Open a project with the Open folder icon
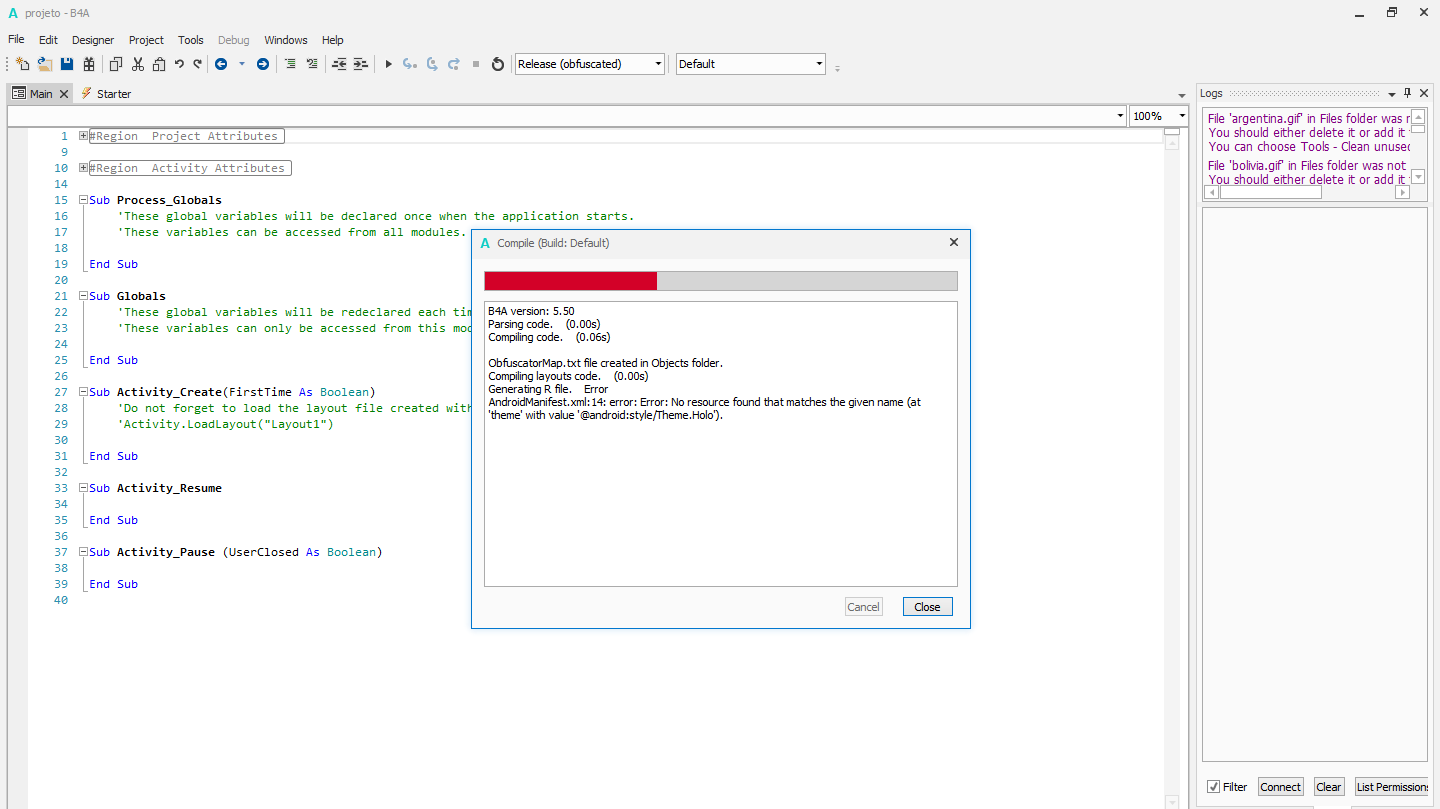 pos(44,63)
